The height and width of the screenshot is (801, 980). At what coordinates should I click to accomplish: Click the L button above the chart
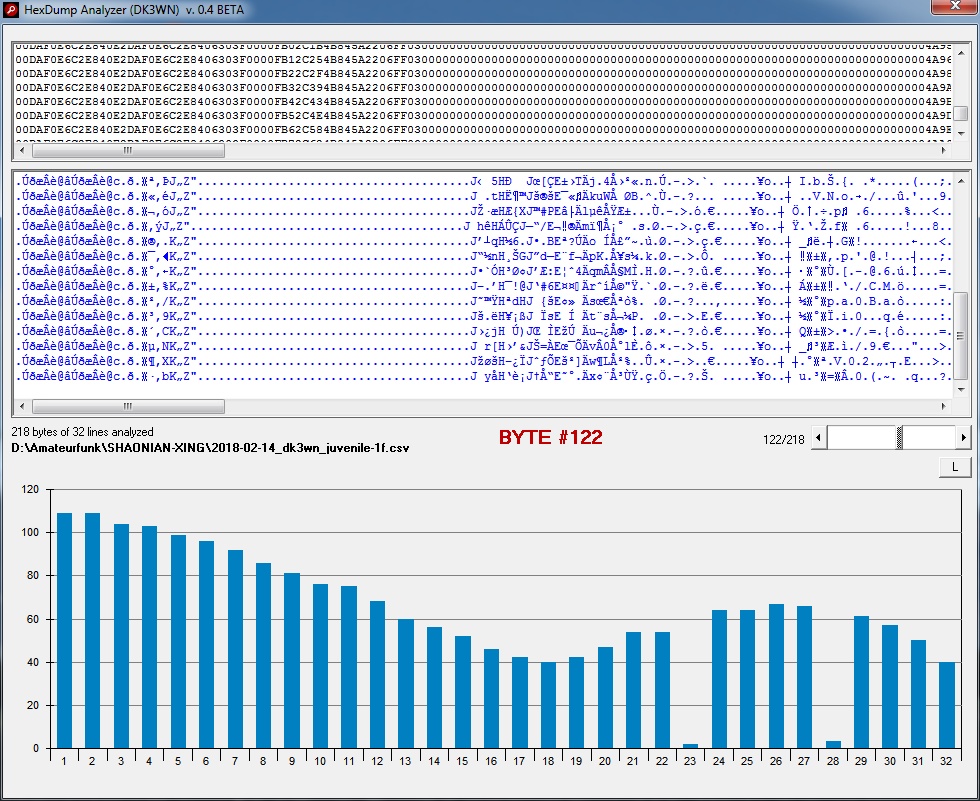pos(954,467)
